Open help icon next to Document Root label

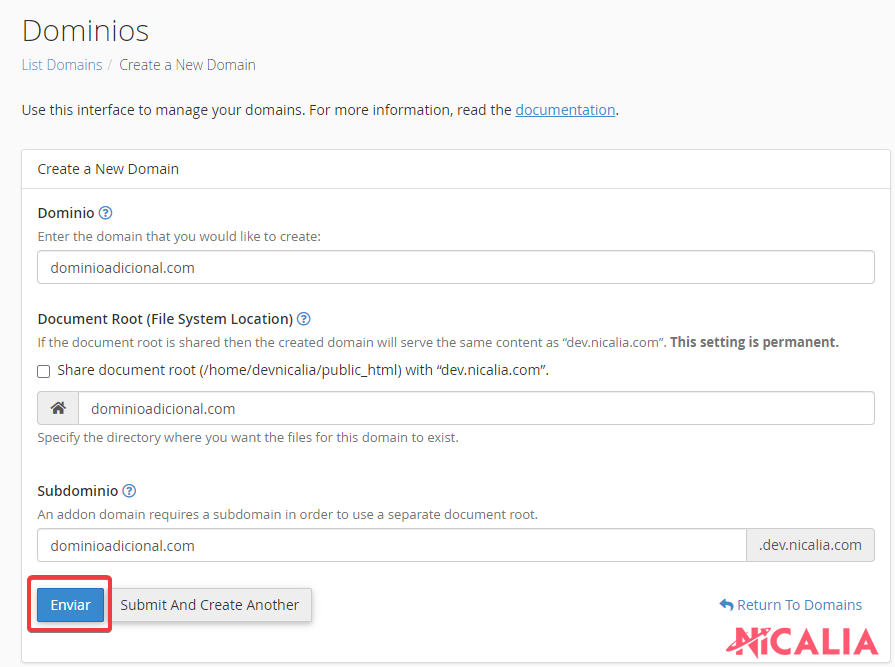(304, 319)
